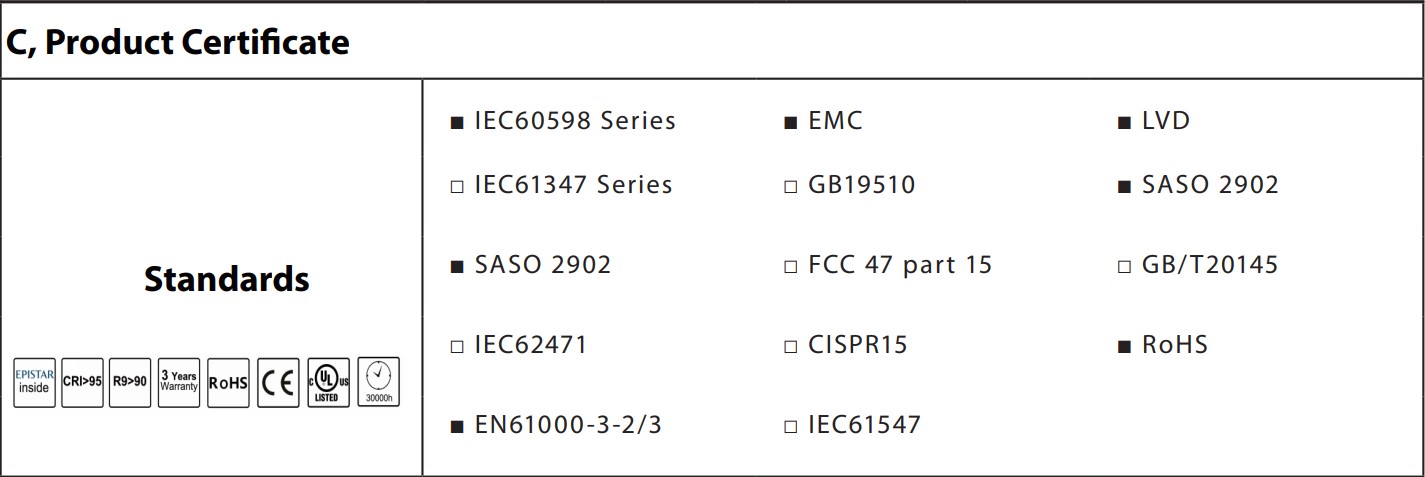Click the 30000h clock lifetime icon
This screenshot has width=1425, height=477.
pyautogui.click(x=378, y=382)
